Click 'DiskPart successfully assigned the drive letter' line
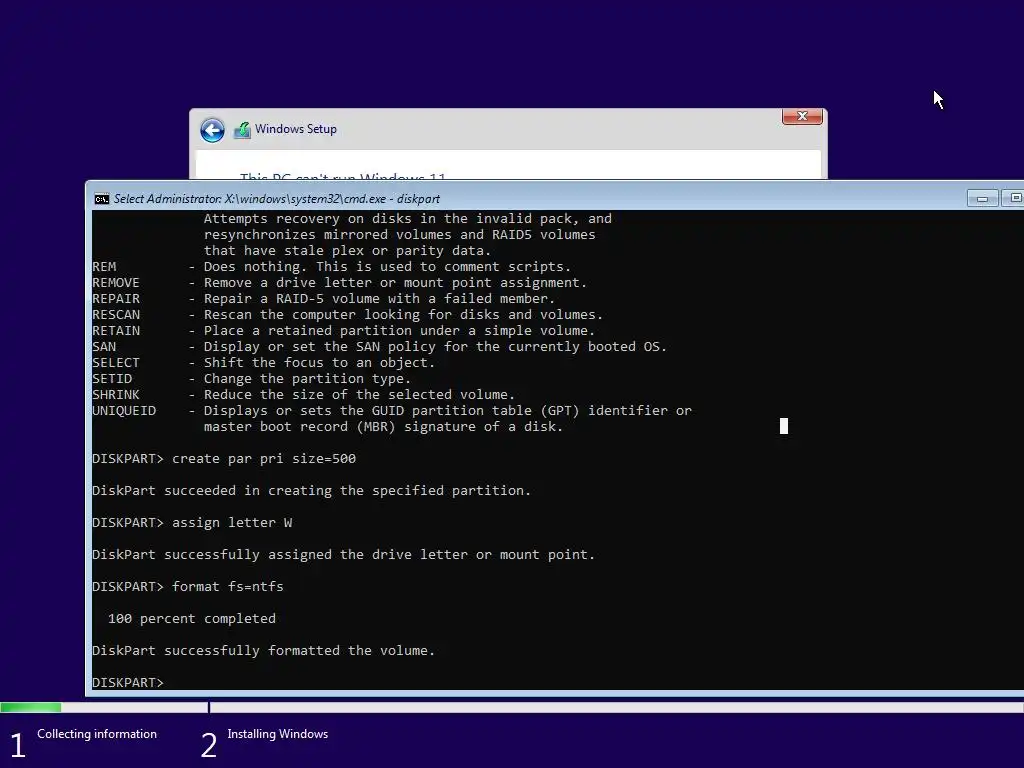The height and width of the screenshot is (768, 1024). pos(344,554)
